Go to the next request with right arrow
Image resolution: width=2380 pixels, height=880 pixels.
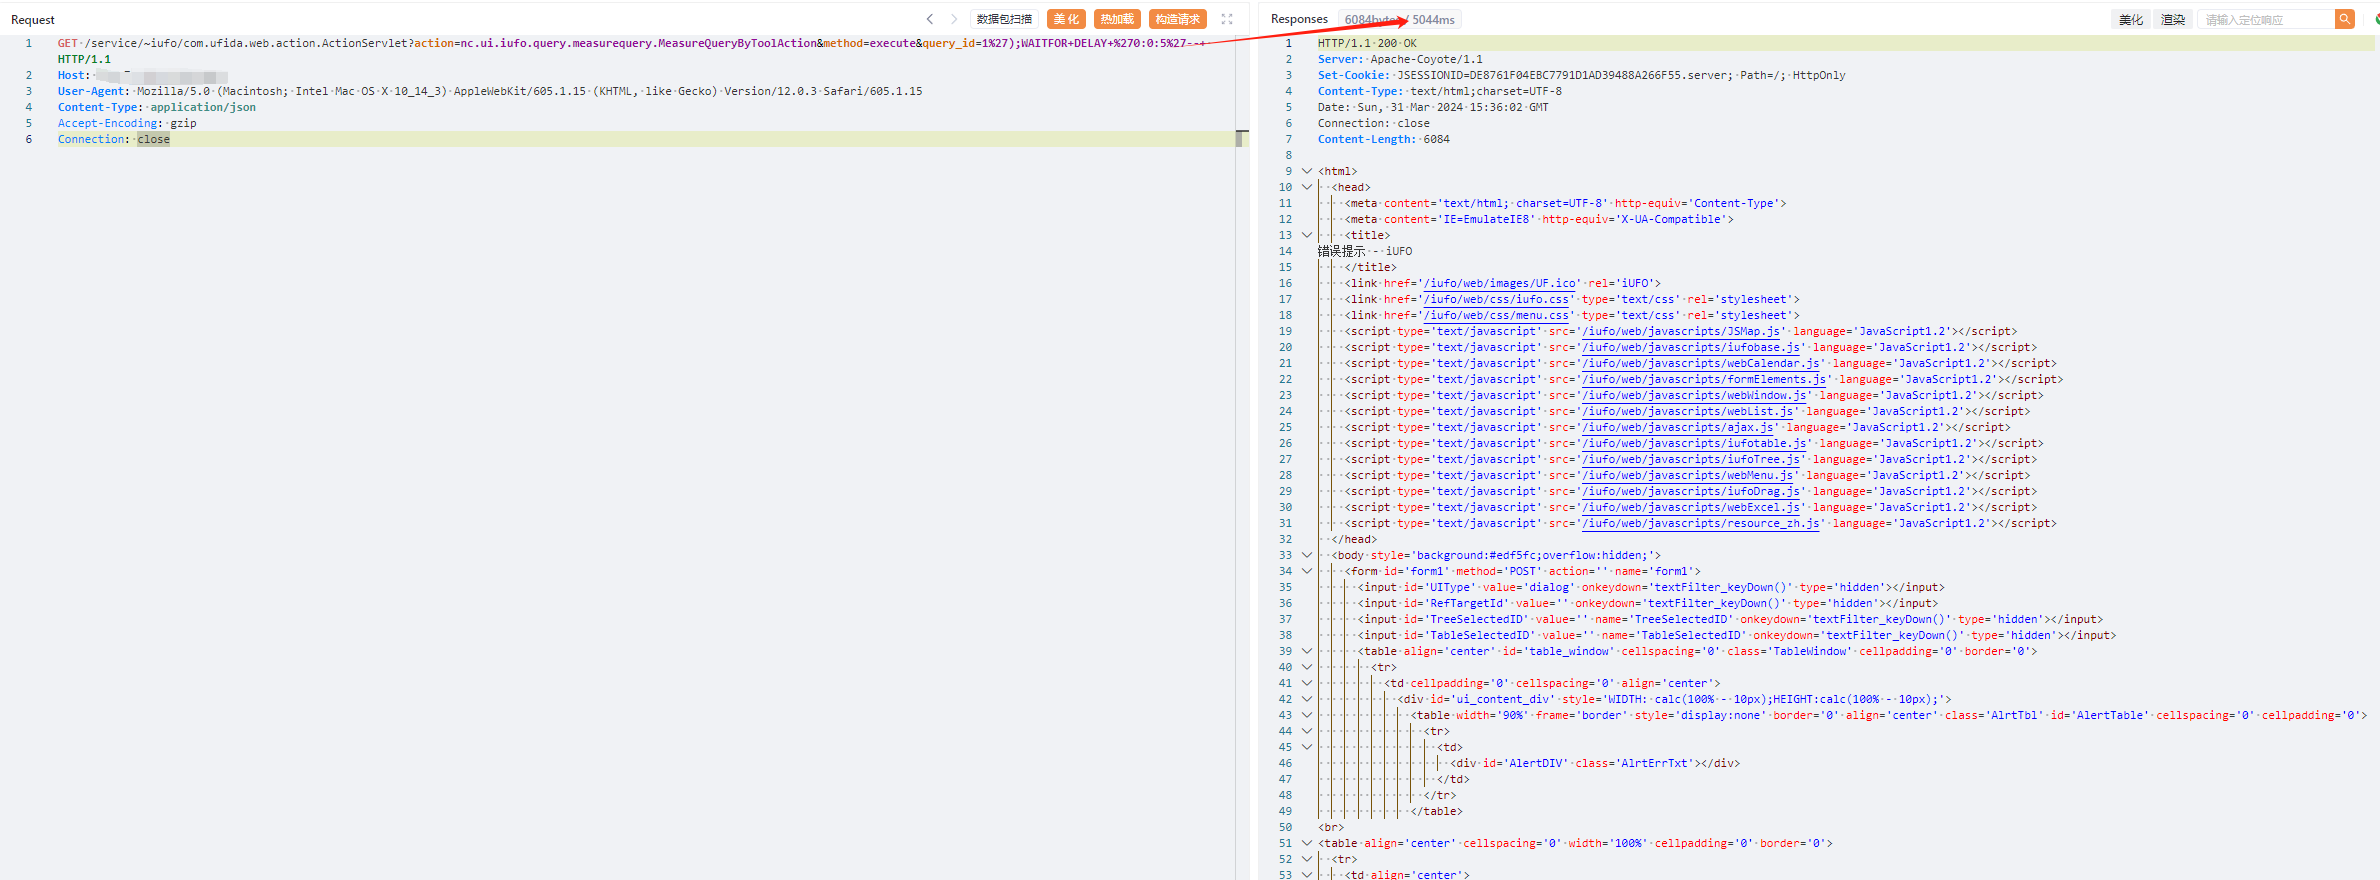[954, 19]
